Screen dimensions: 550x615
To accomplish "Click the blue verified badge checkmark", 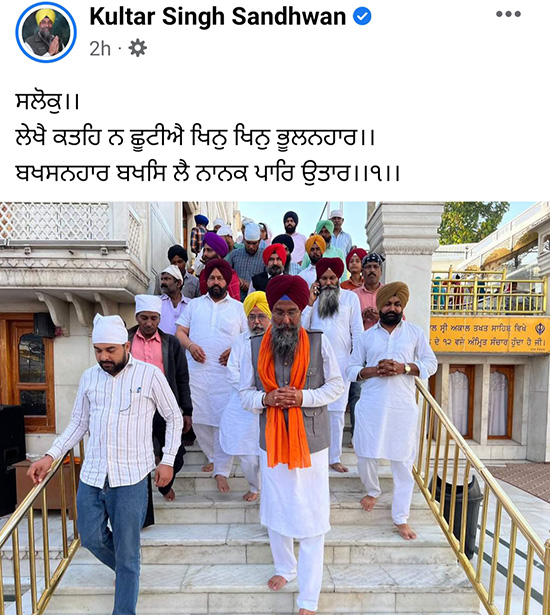I will tap(362, 16).
